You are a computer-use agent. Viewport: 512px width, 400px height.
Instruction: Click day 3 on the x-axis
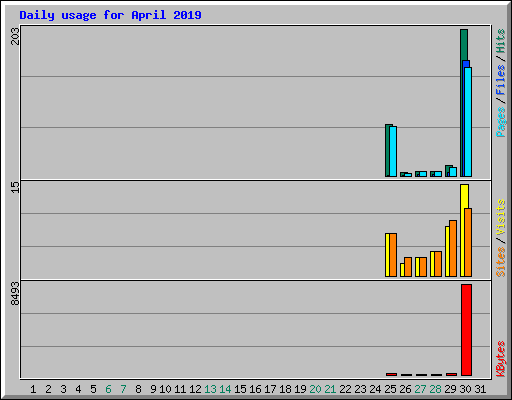pyautogui.click(x=63, y=389)
